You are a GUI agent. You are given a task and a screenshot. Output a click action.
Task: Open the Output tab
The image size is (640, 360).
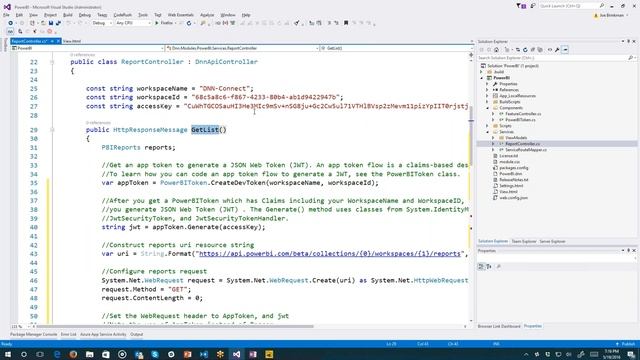click(136, 334)
